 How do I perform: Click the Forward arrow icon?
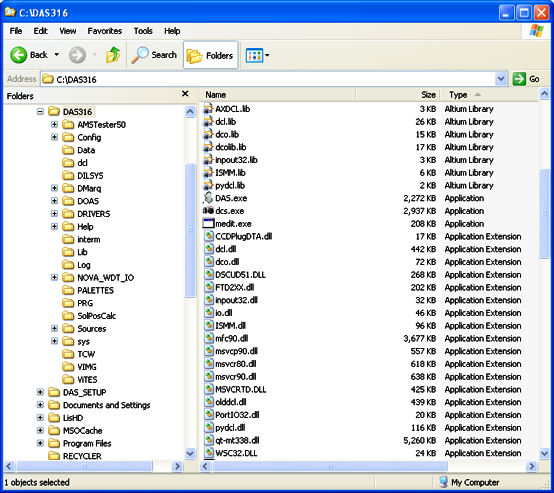pos(77,55)
